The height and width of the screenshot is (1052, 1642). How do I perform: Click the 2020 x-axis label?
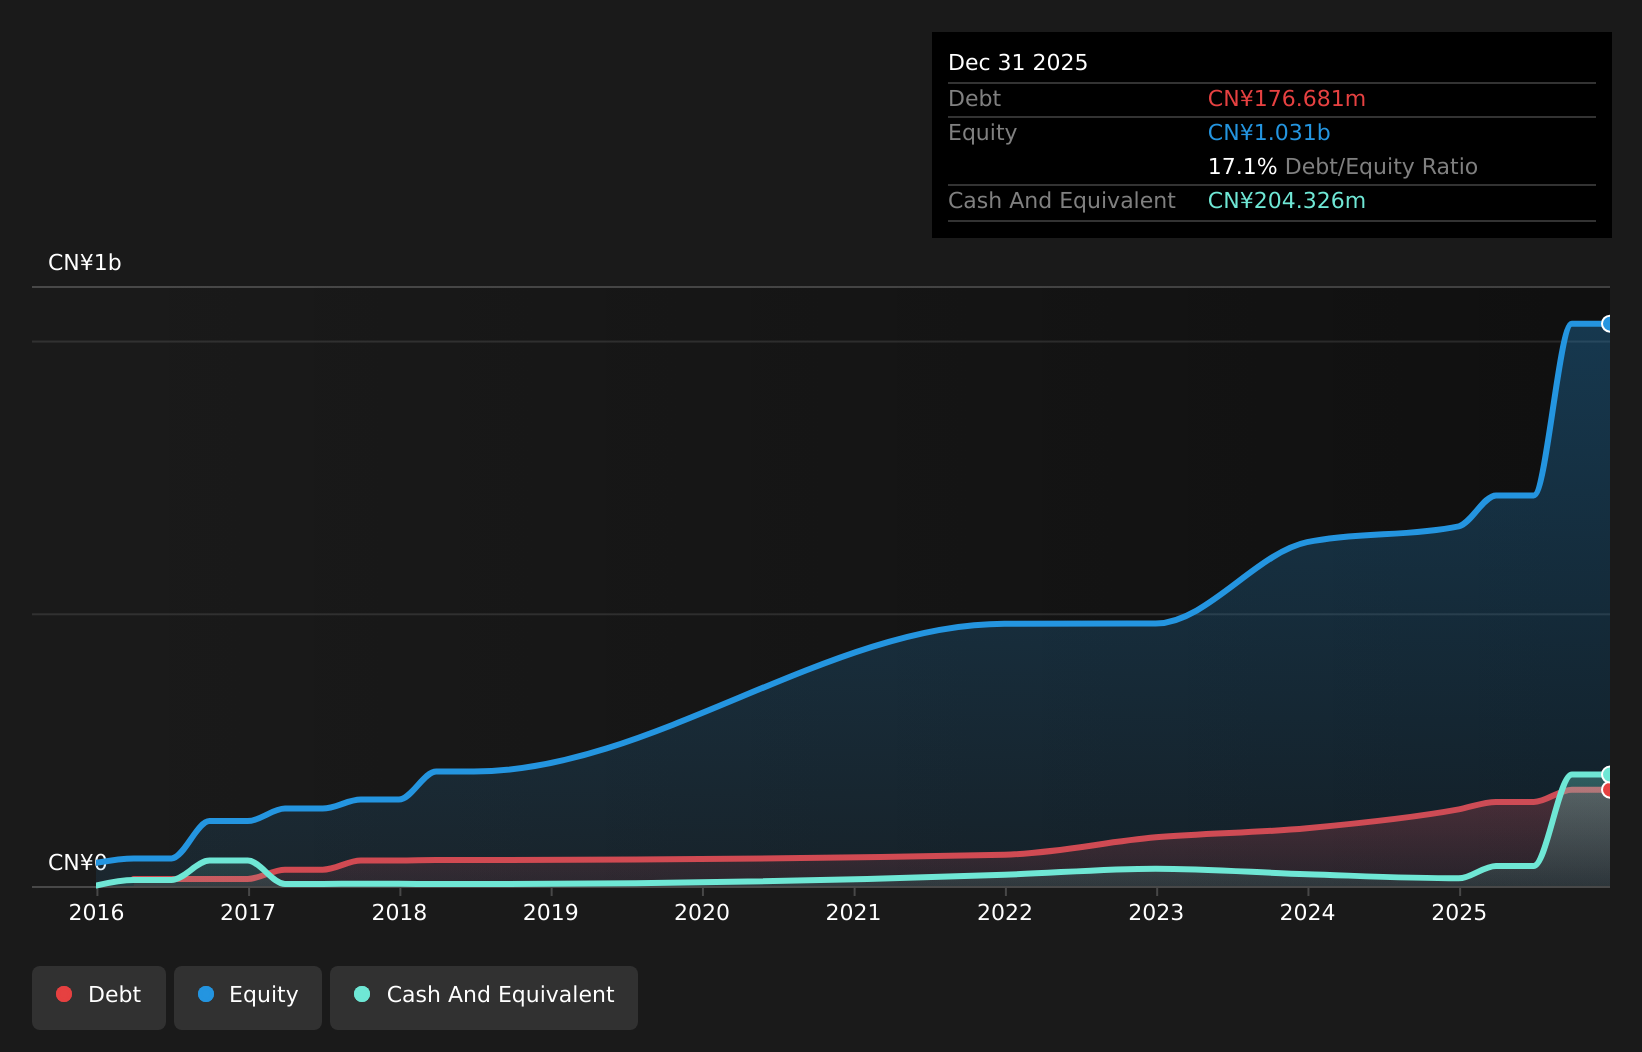(702, 913)
